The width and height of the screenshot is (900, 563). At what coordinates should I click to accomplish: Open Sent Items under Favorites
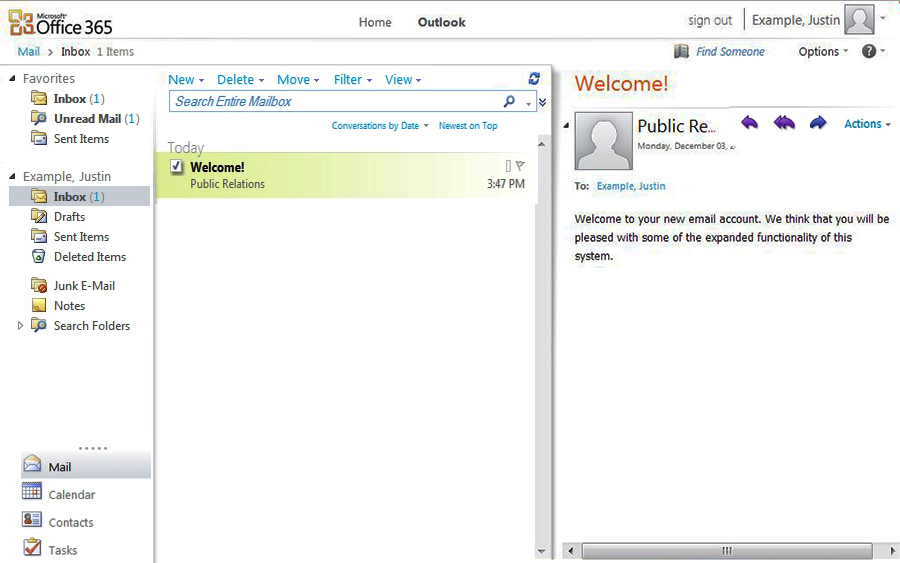[x=69, y=139]
